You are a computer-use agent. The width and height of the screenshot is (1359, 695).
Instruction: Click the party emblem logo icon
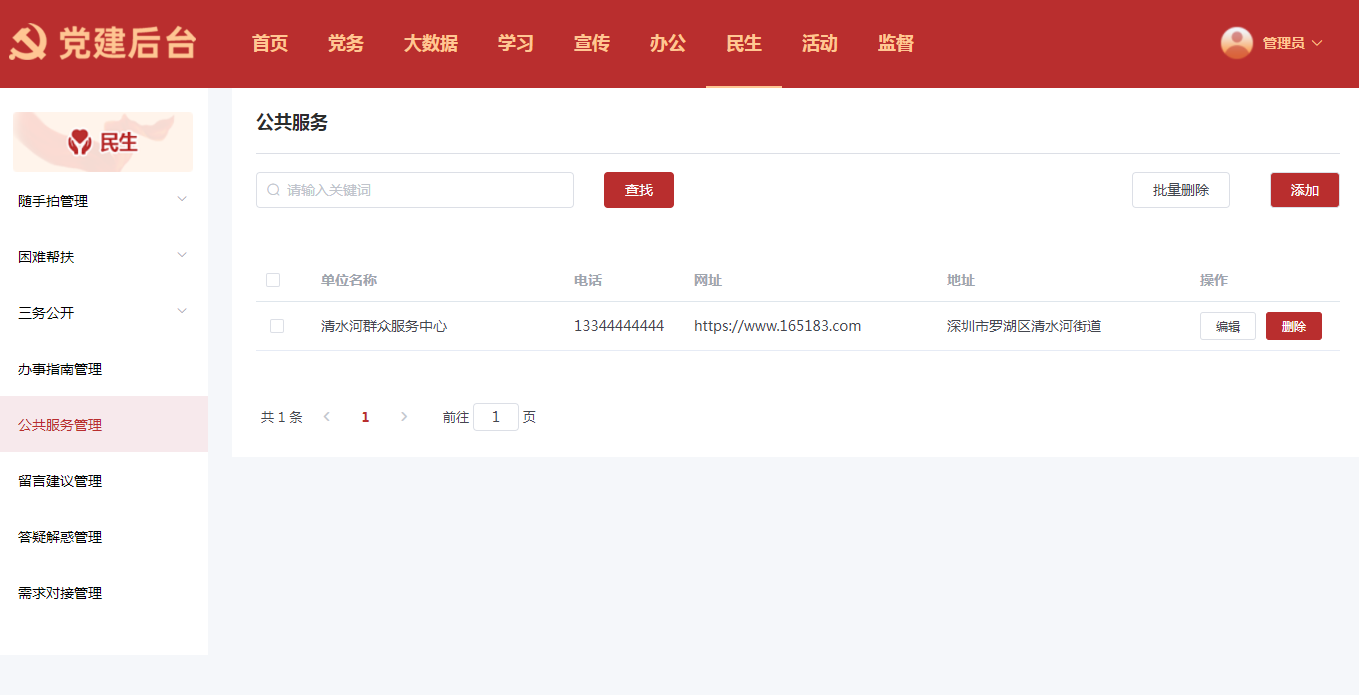[x=28, y=44]
